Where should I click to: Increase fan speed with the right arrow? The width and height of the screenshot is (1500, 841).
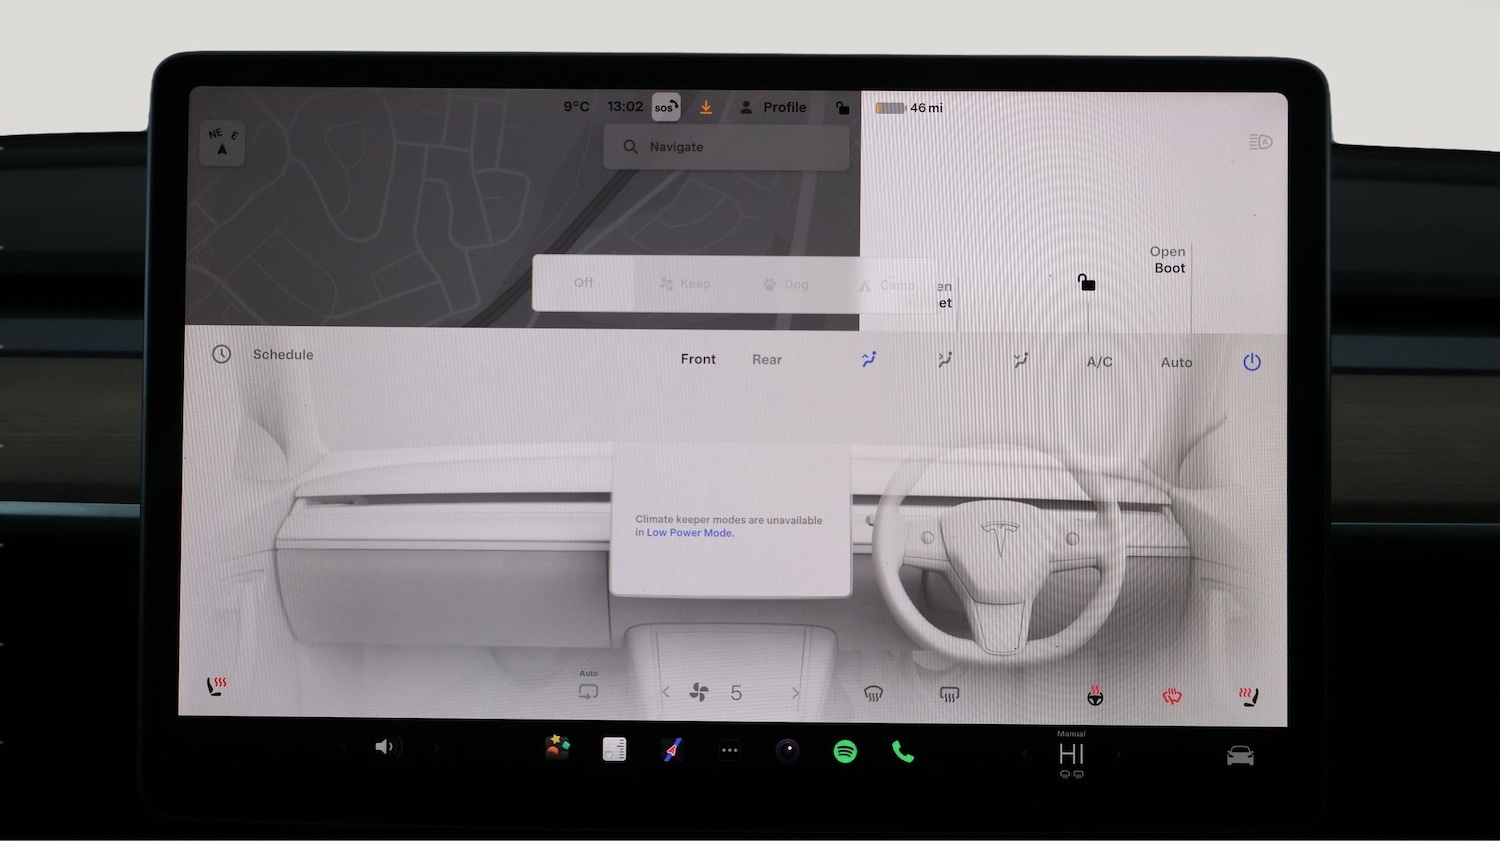click(x=796, y=692)
